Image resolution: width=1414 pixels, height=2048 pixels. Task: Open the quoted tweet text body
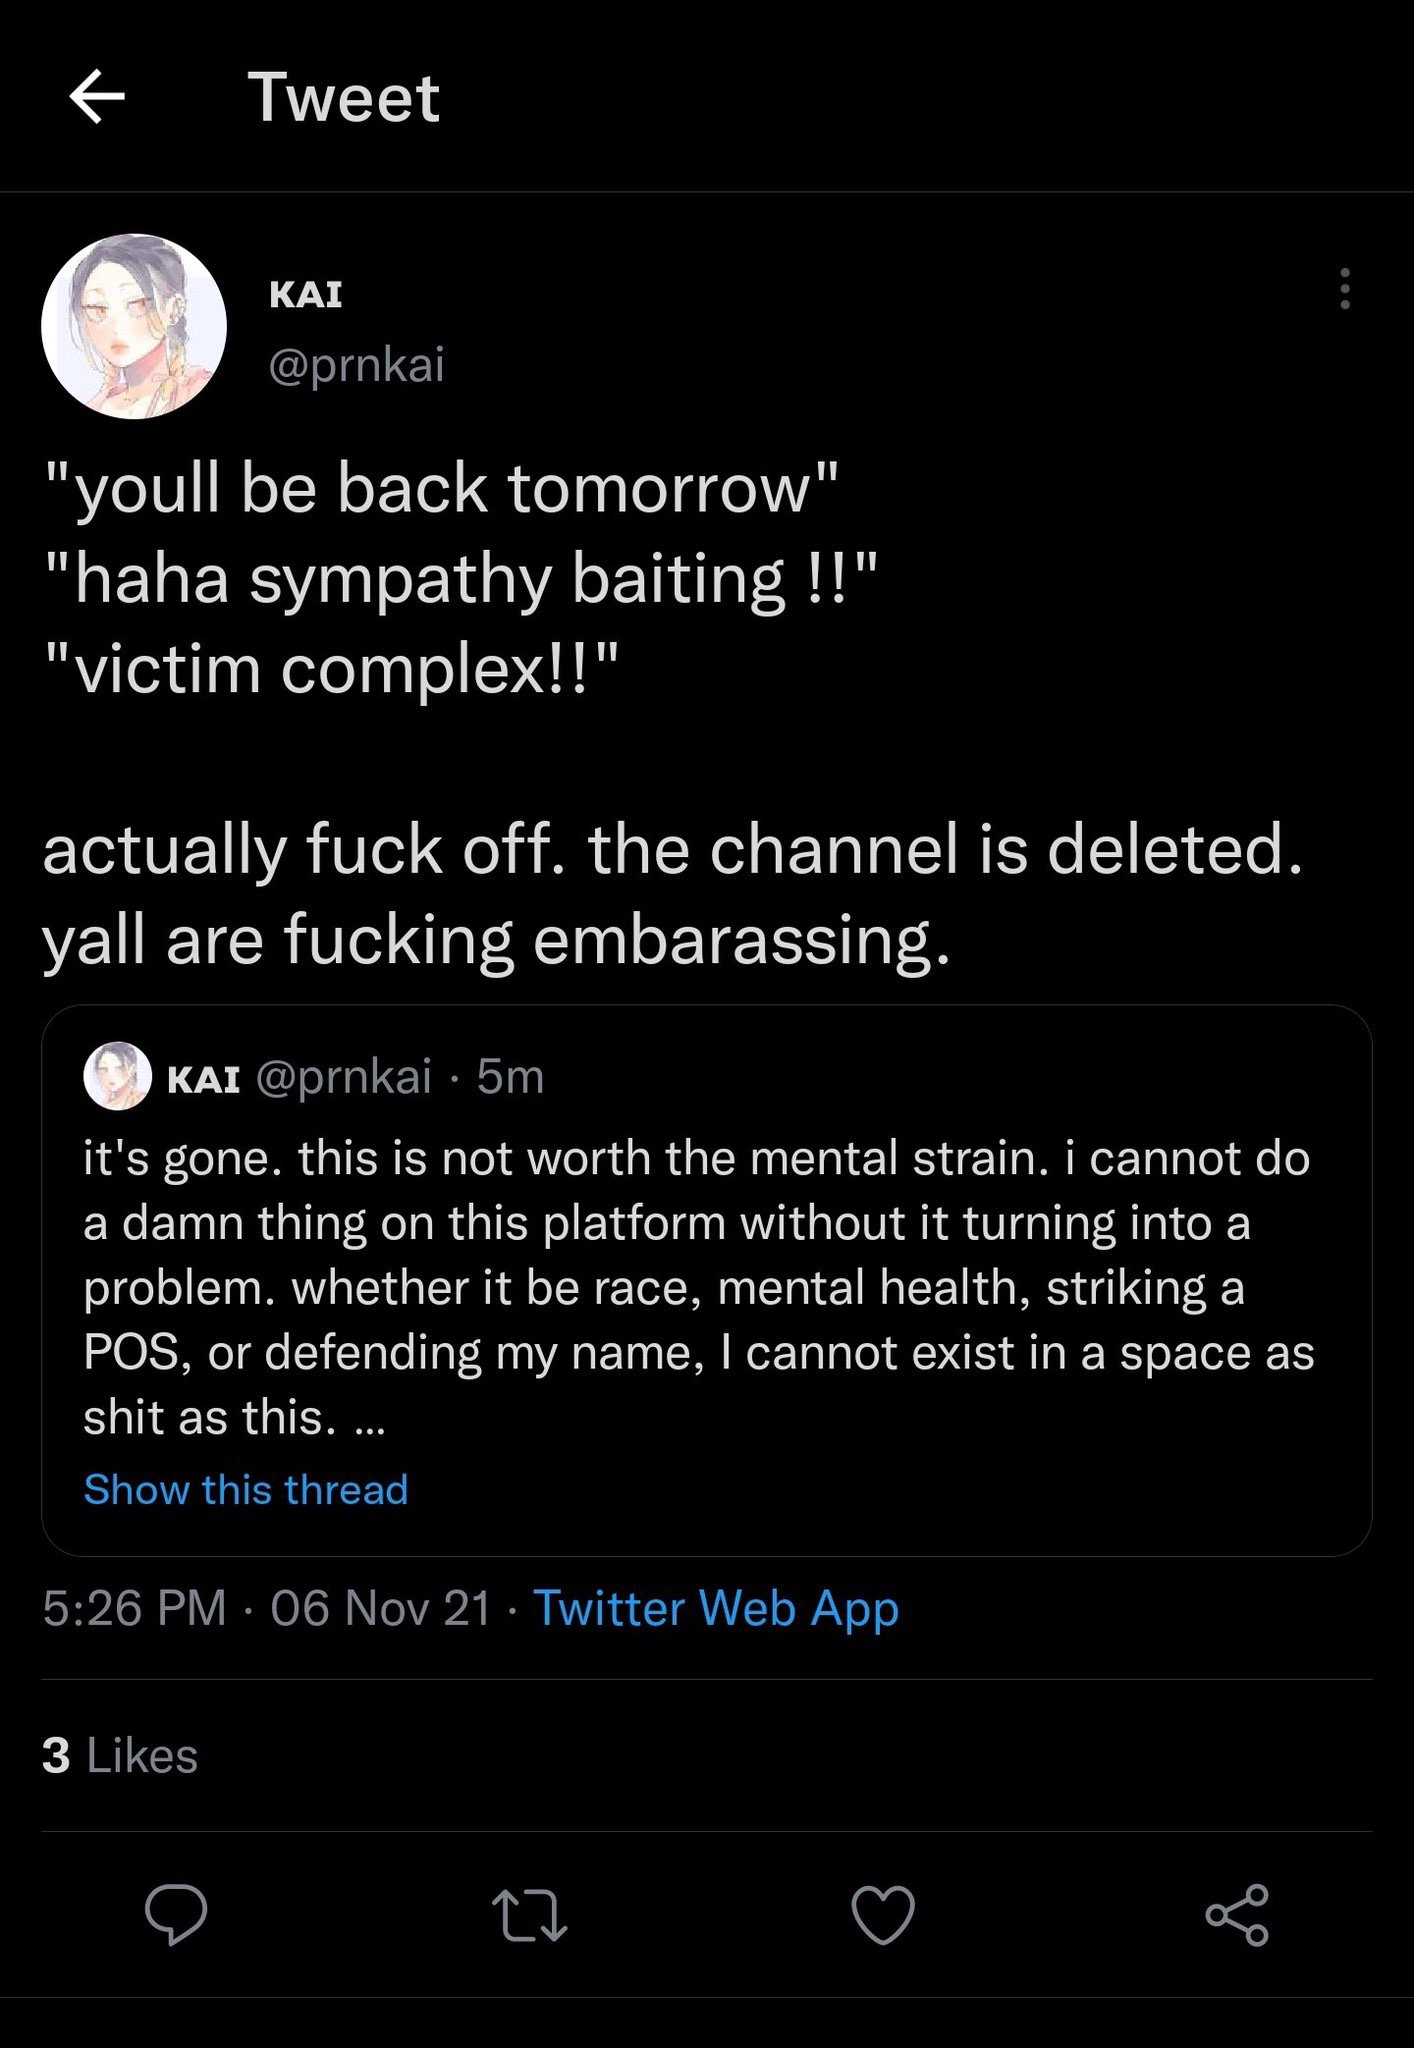point(698,1287)
